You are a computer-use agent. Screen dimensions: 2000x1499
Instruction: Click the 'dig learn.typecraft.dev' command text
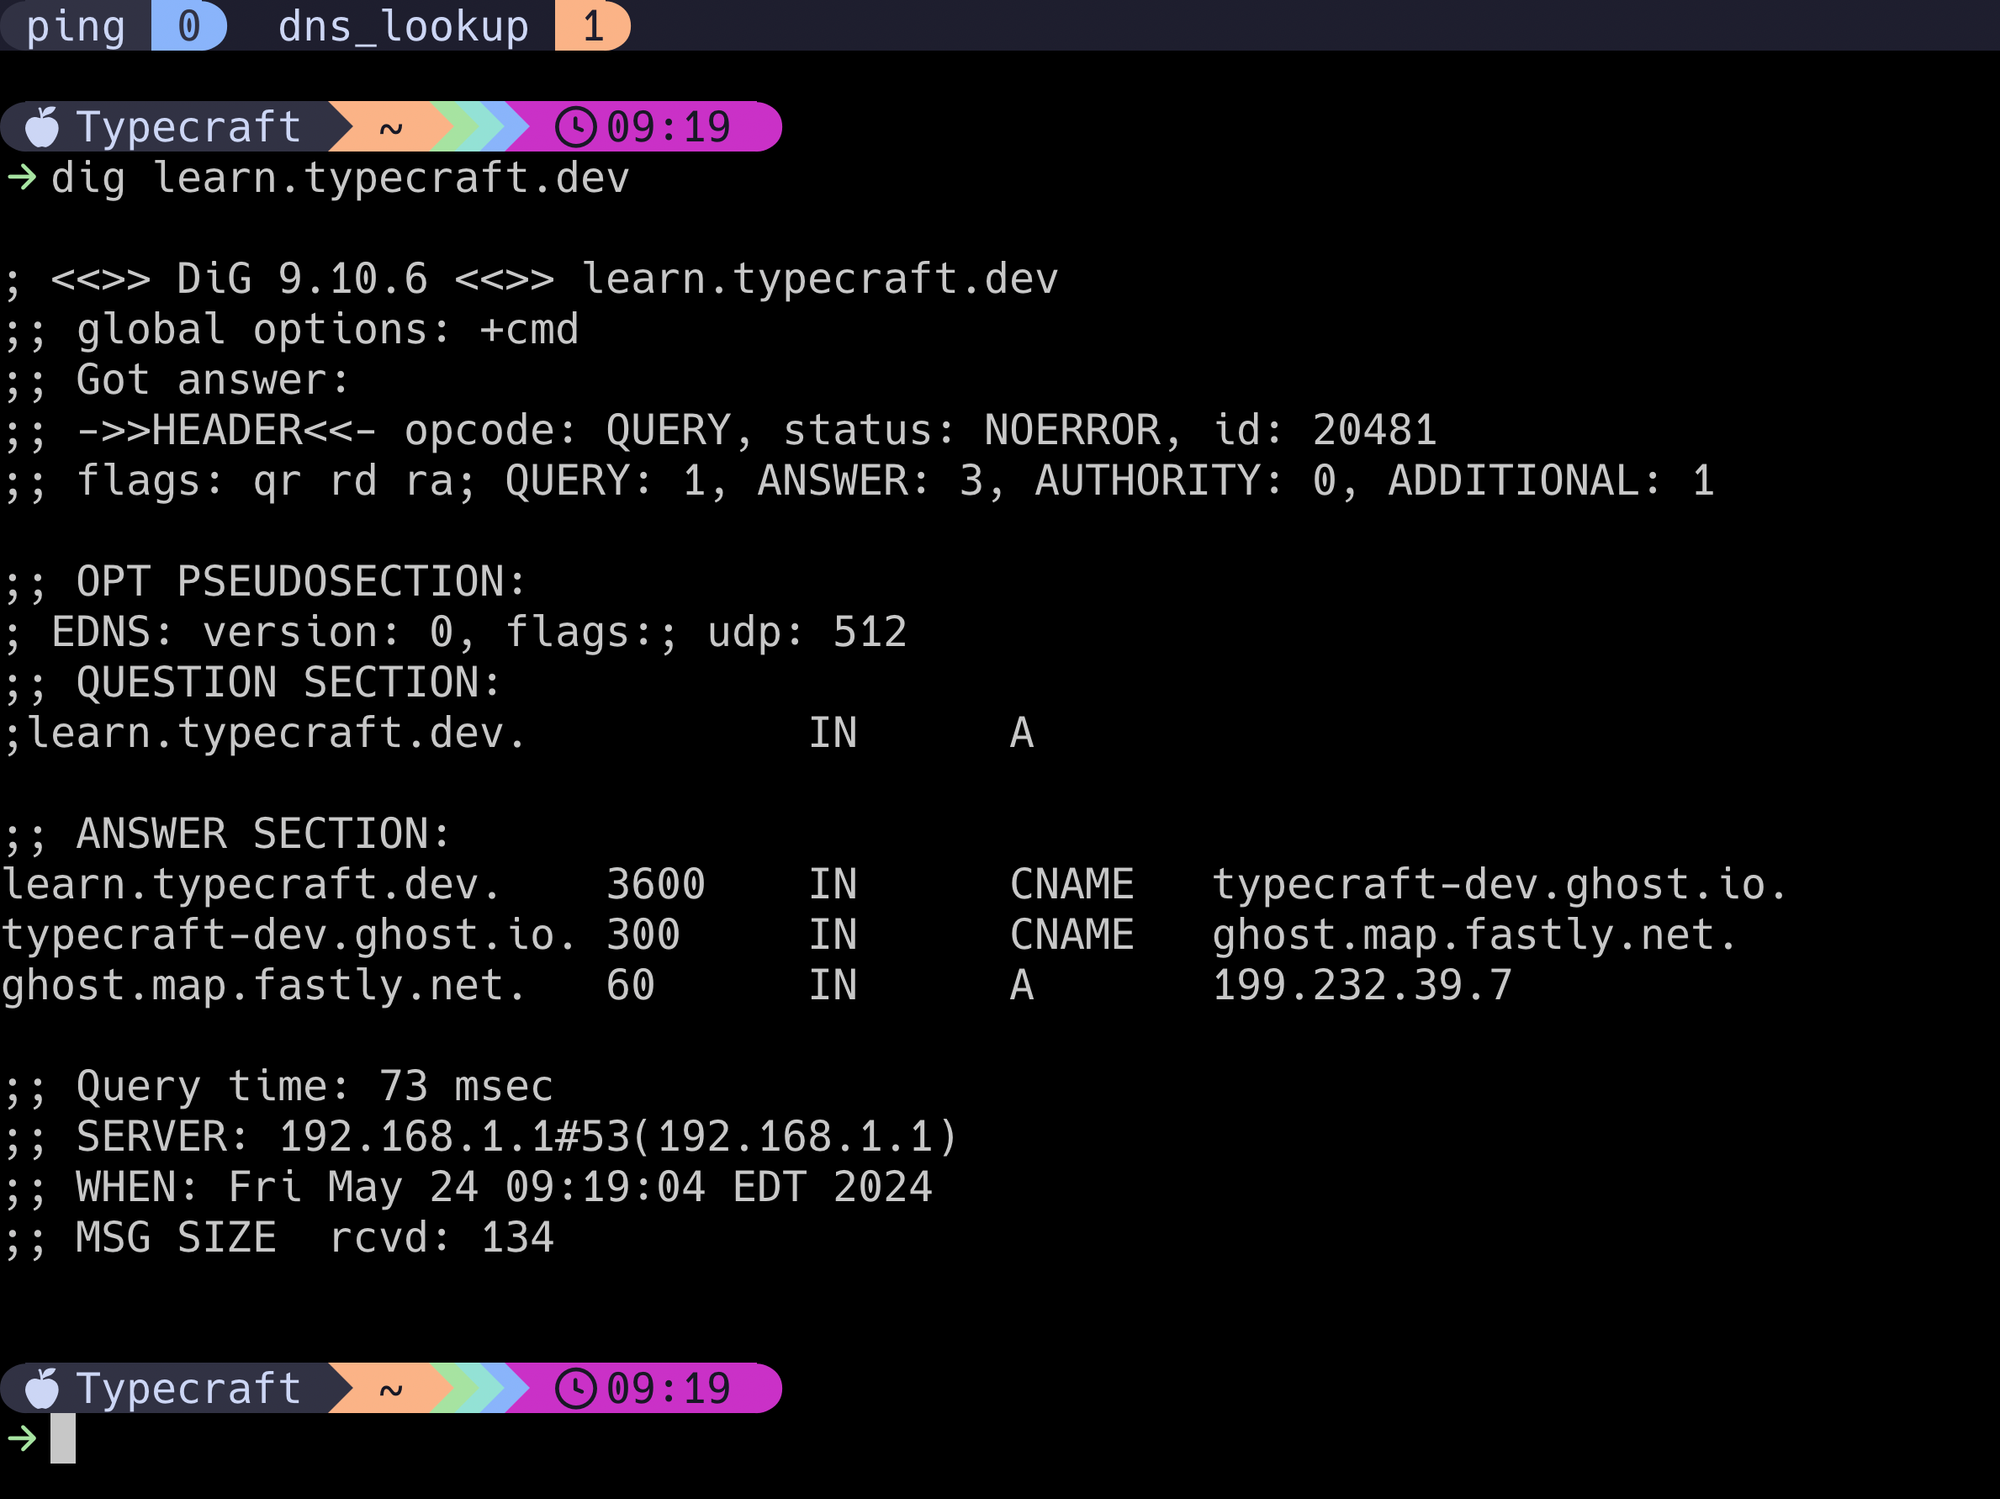coord(340,178)
